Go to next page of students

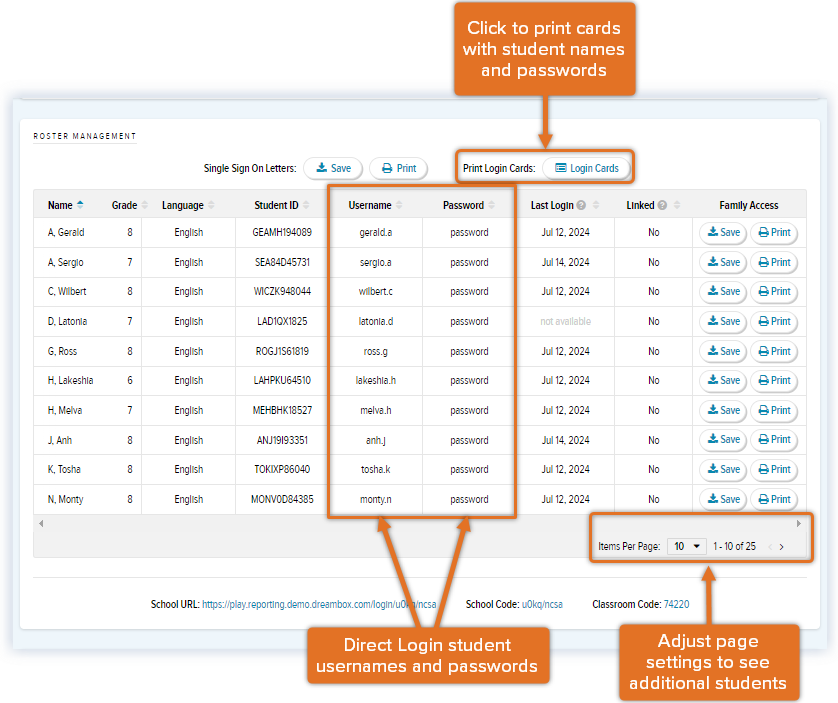click(x=782, y=547)
